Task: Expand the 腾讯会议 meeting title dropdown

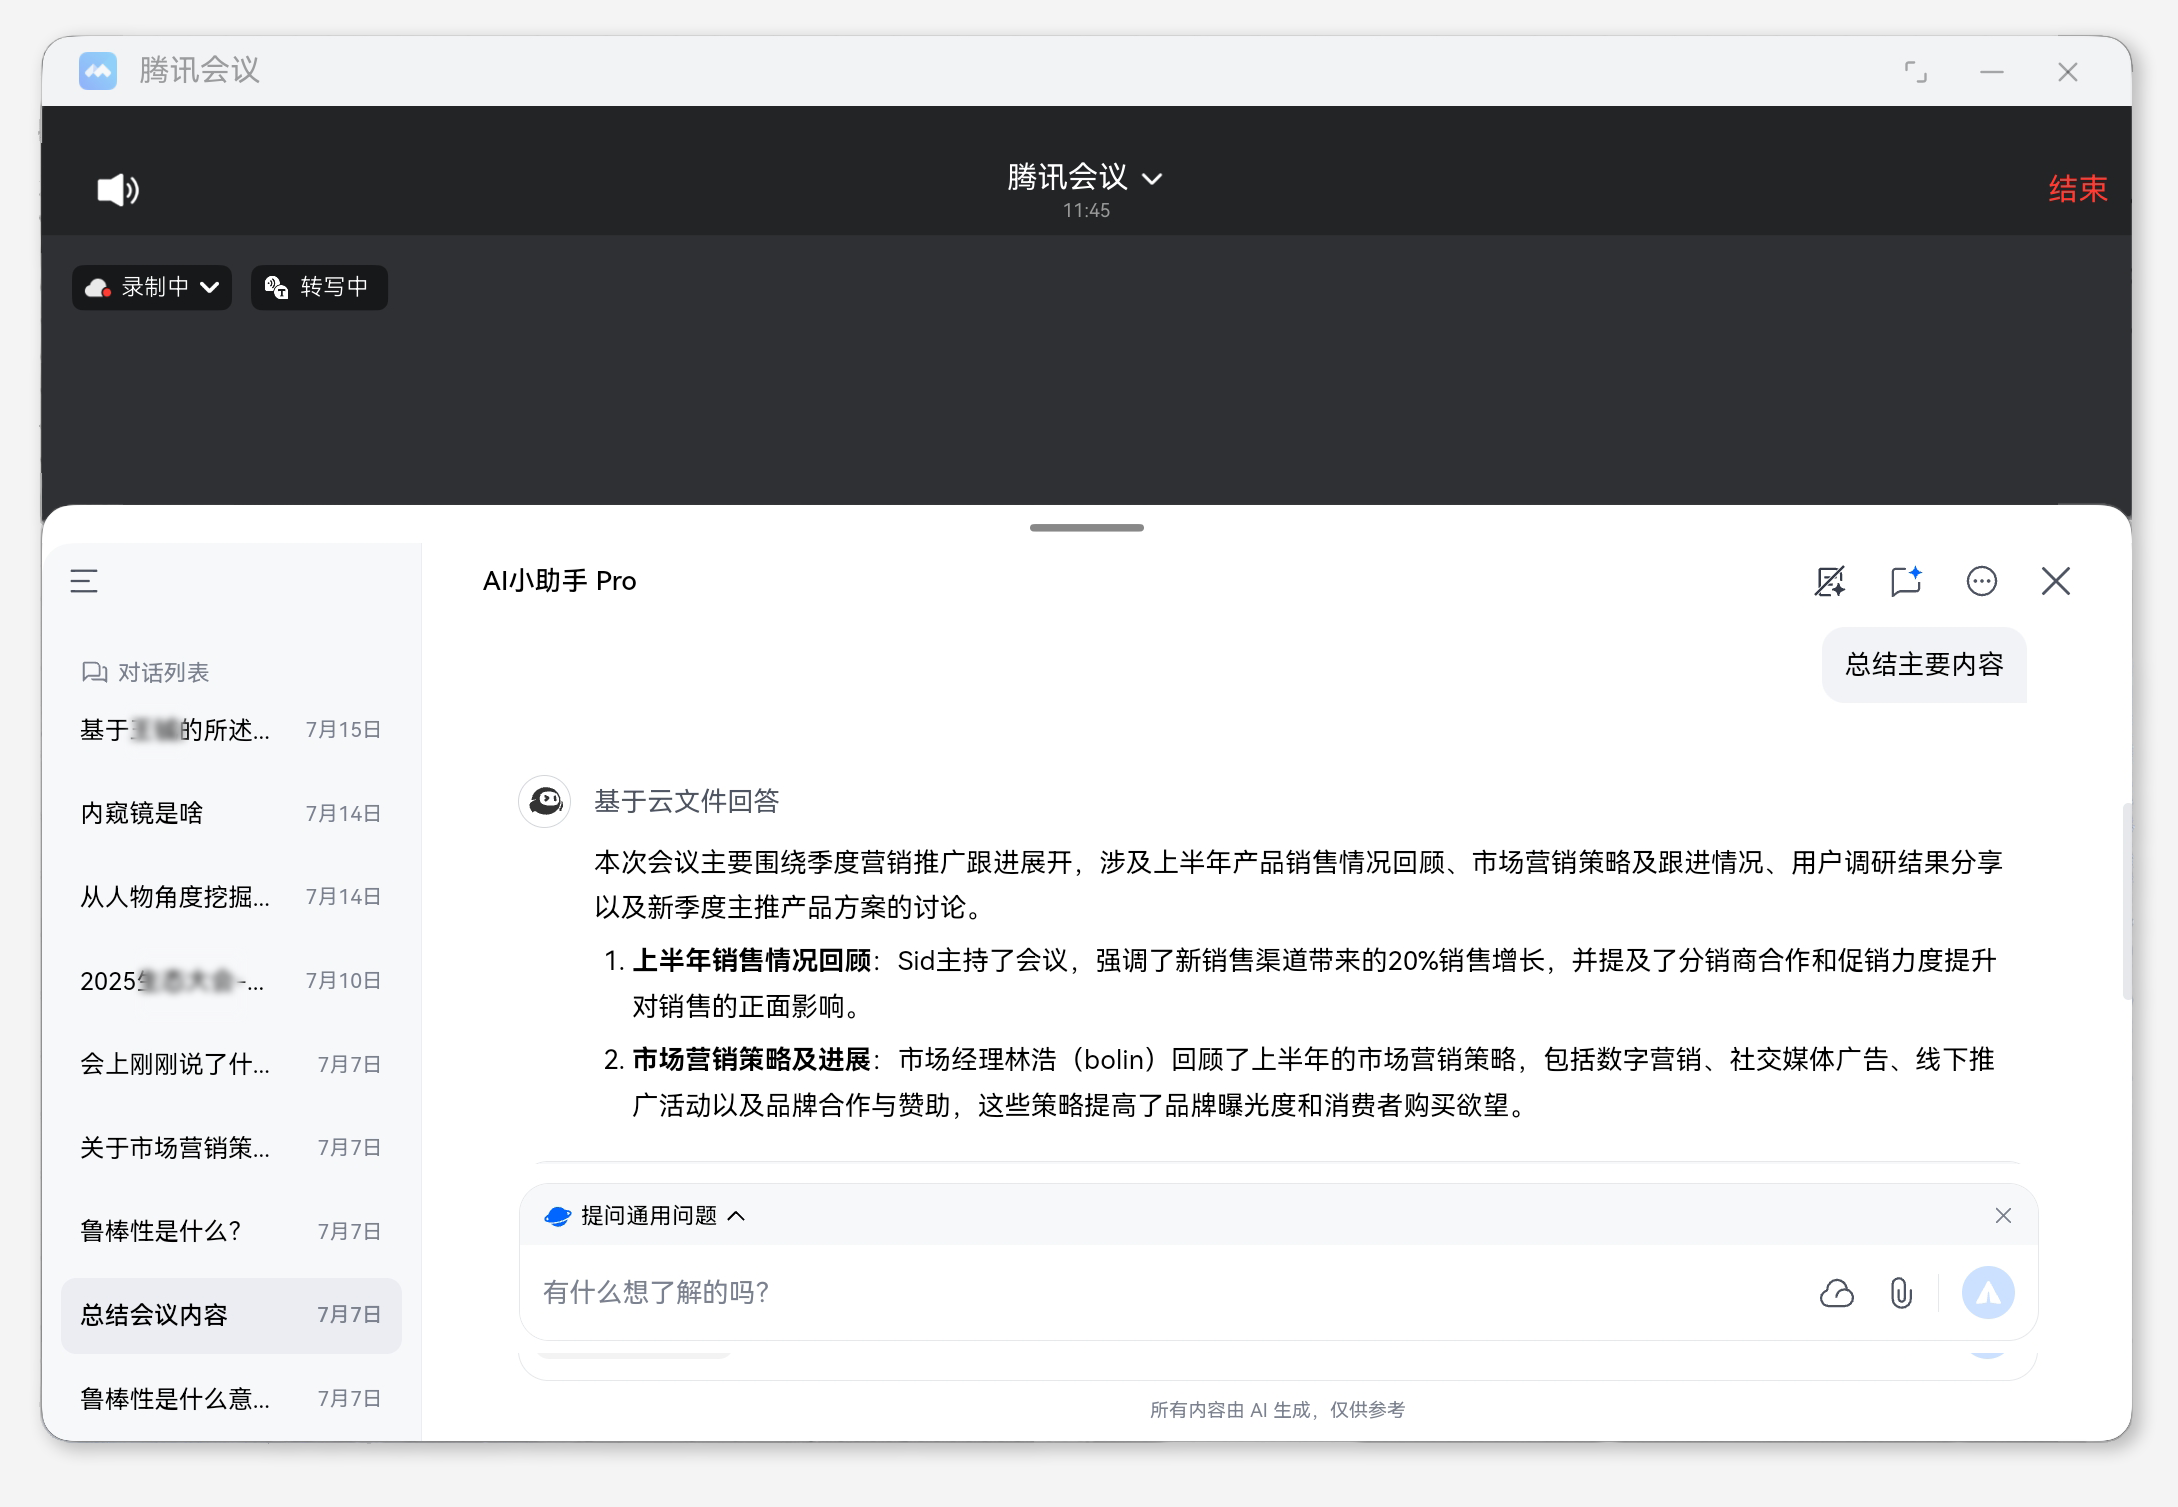Action: click(x=1085, y=178)
